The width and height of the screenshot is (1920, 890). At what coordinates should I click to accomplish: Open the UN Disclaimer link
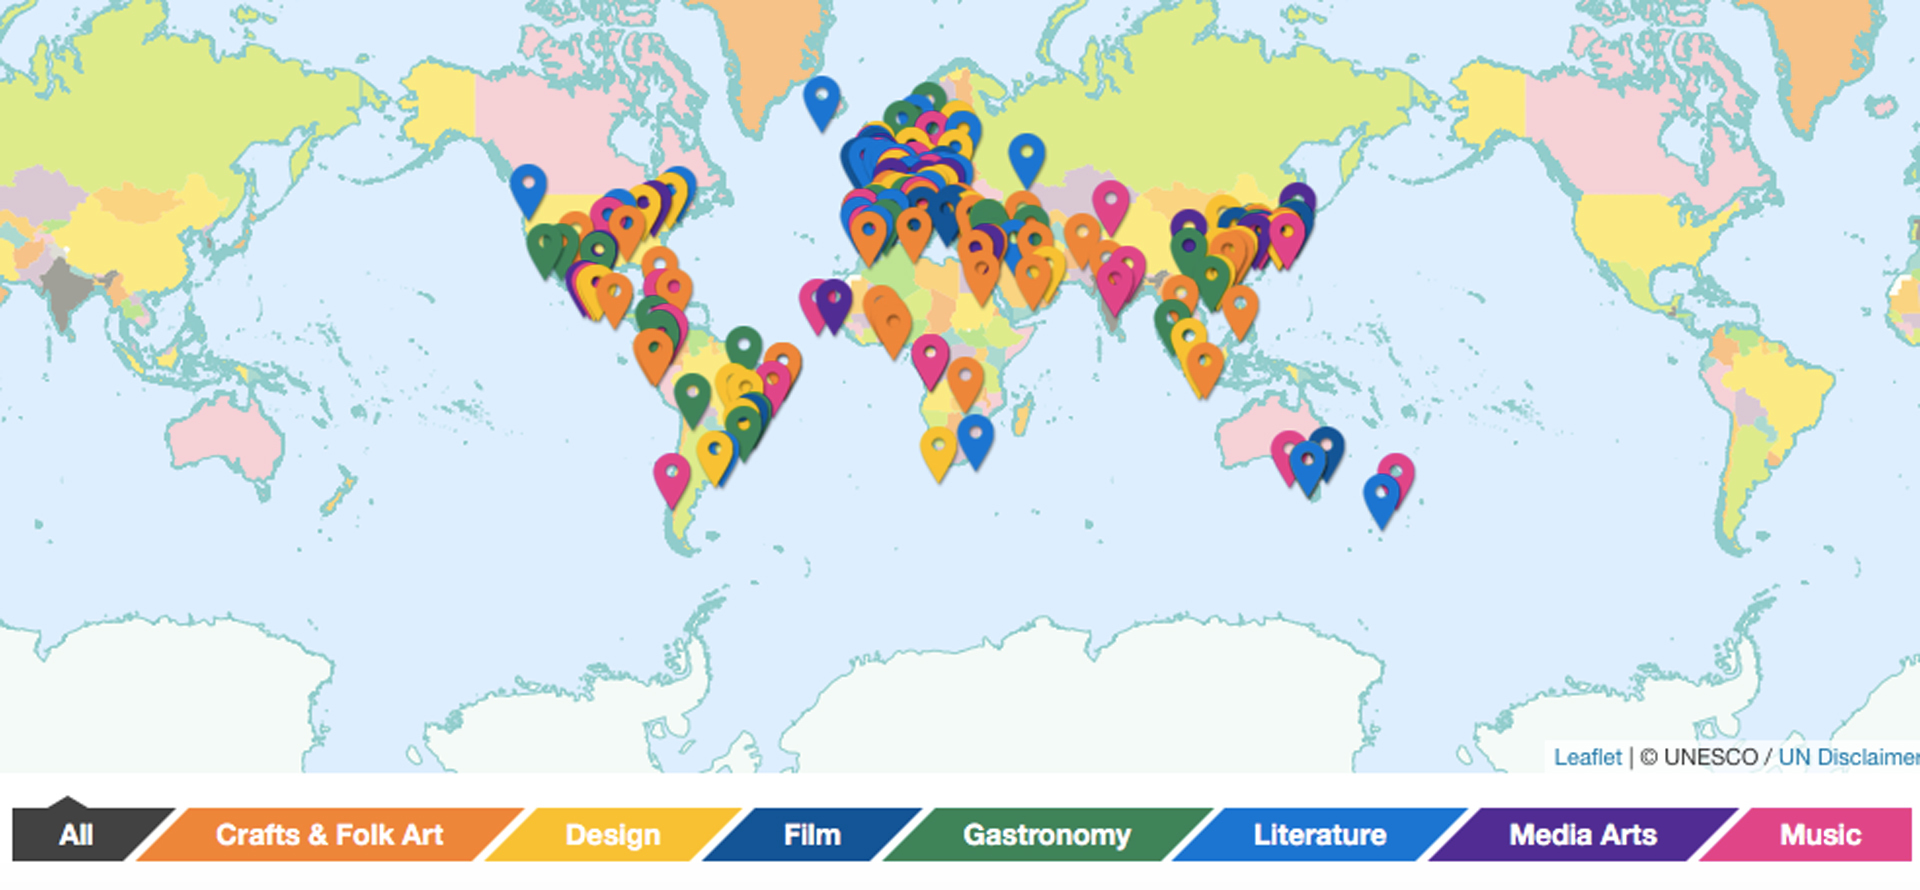[1848, 757]
